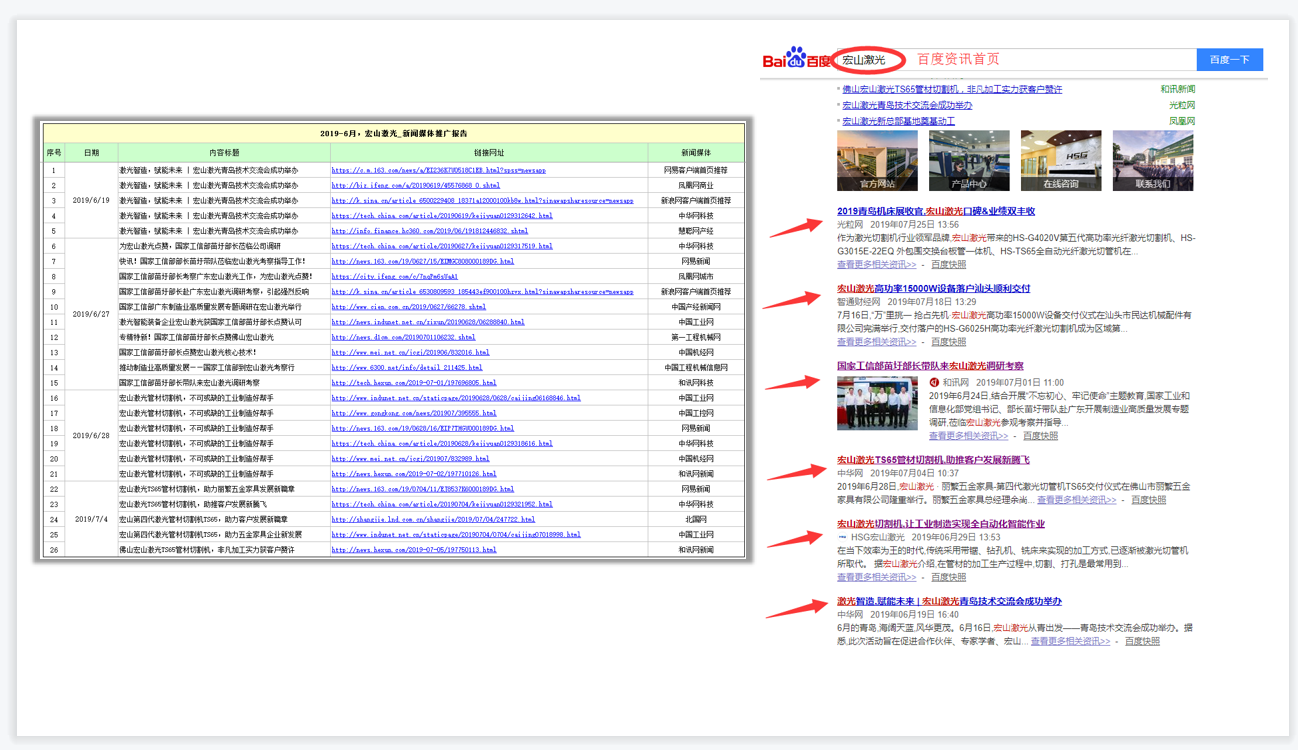Viewport: 1298px width, 750px height.
Task: Open the group photo thumbnail of 工信部 visit
Action: click(x=877, y=402)
